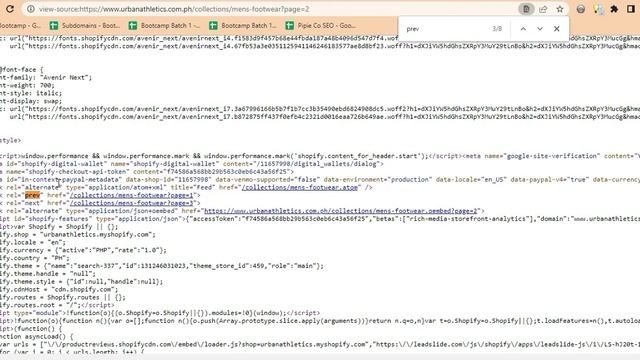Click the highlighted page icon in the address bar
The image size is (640, 360).
coord(526,9)
